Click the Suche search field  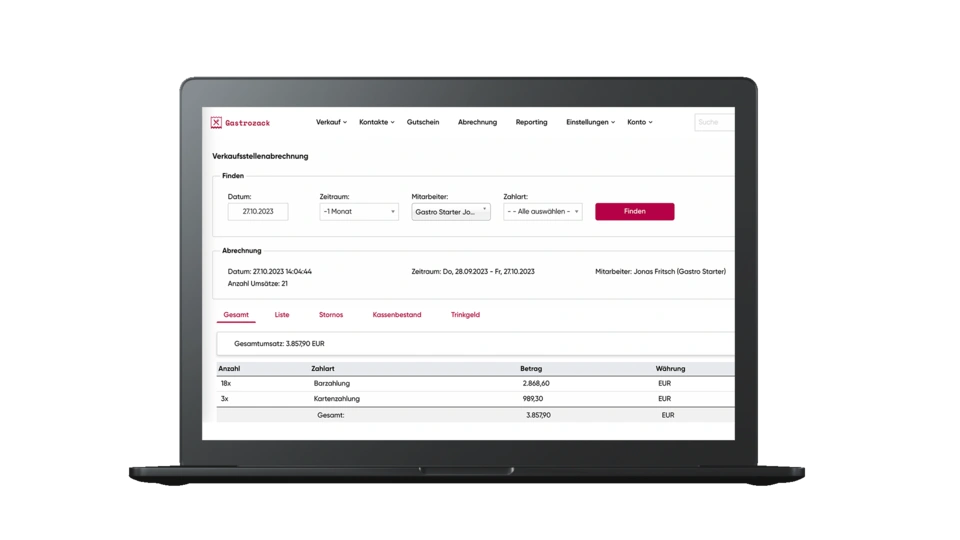714,122
